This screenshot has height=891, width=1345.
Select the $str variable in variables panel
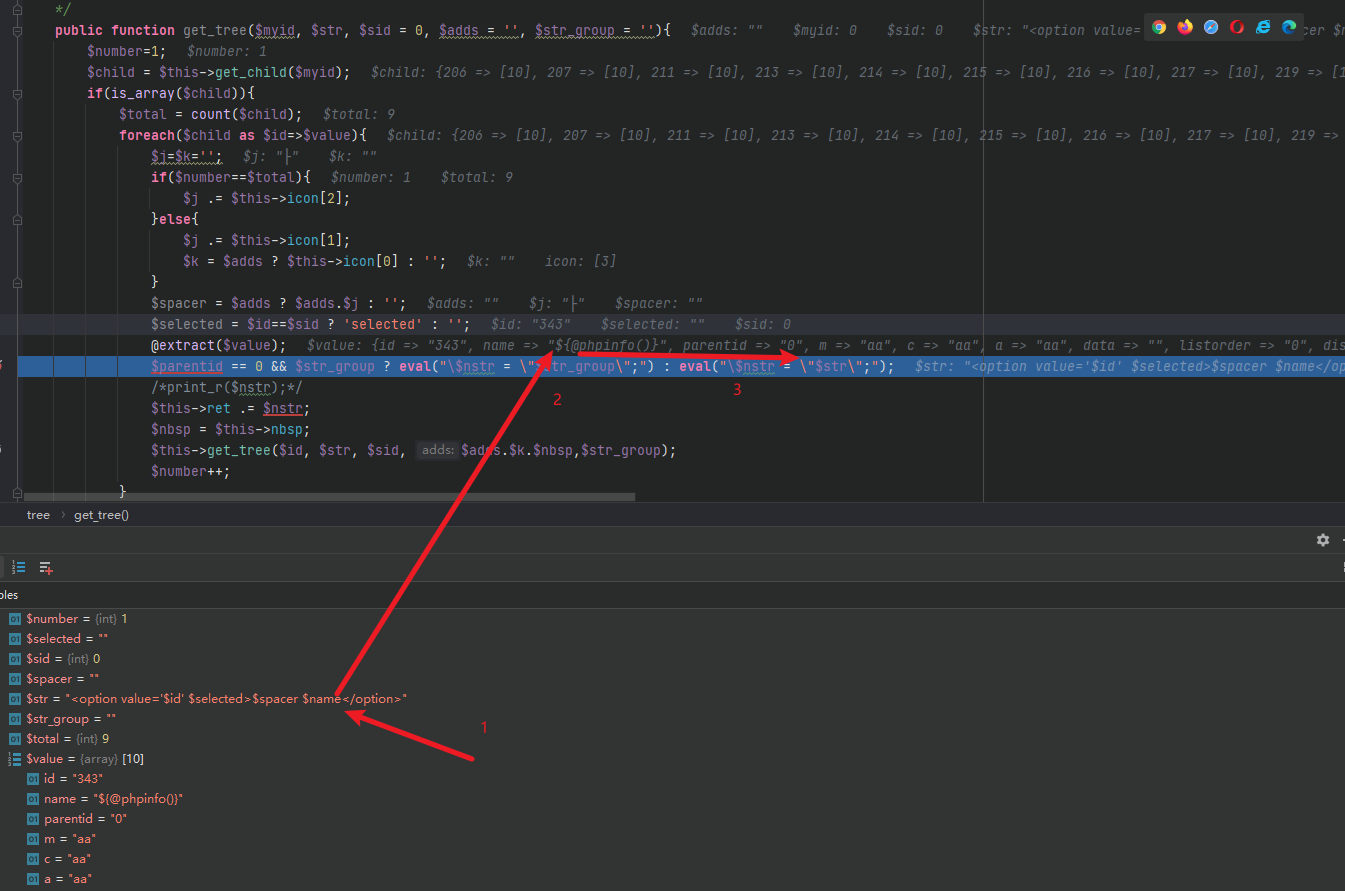pos(216,699)
